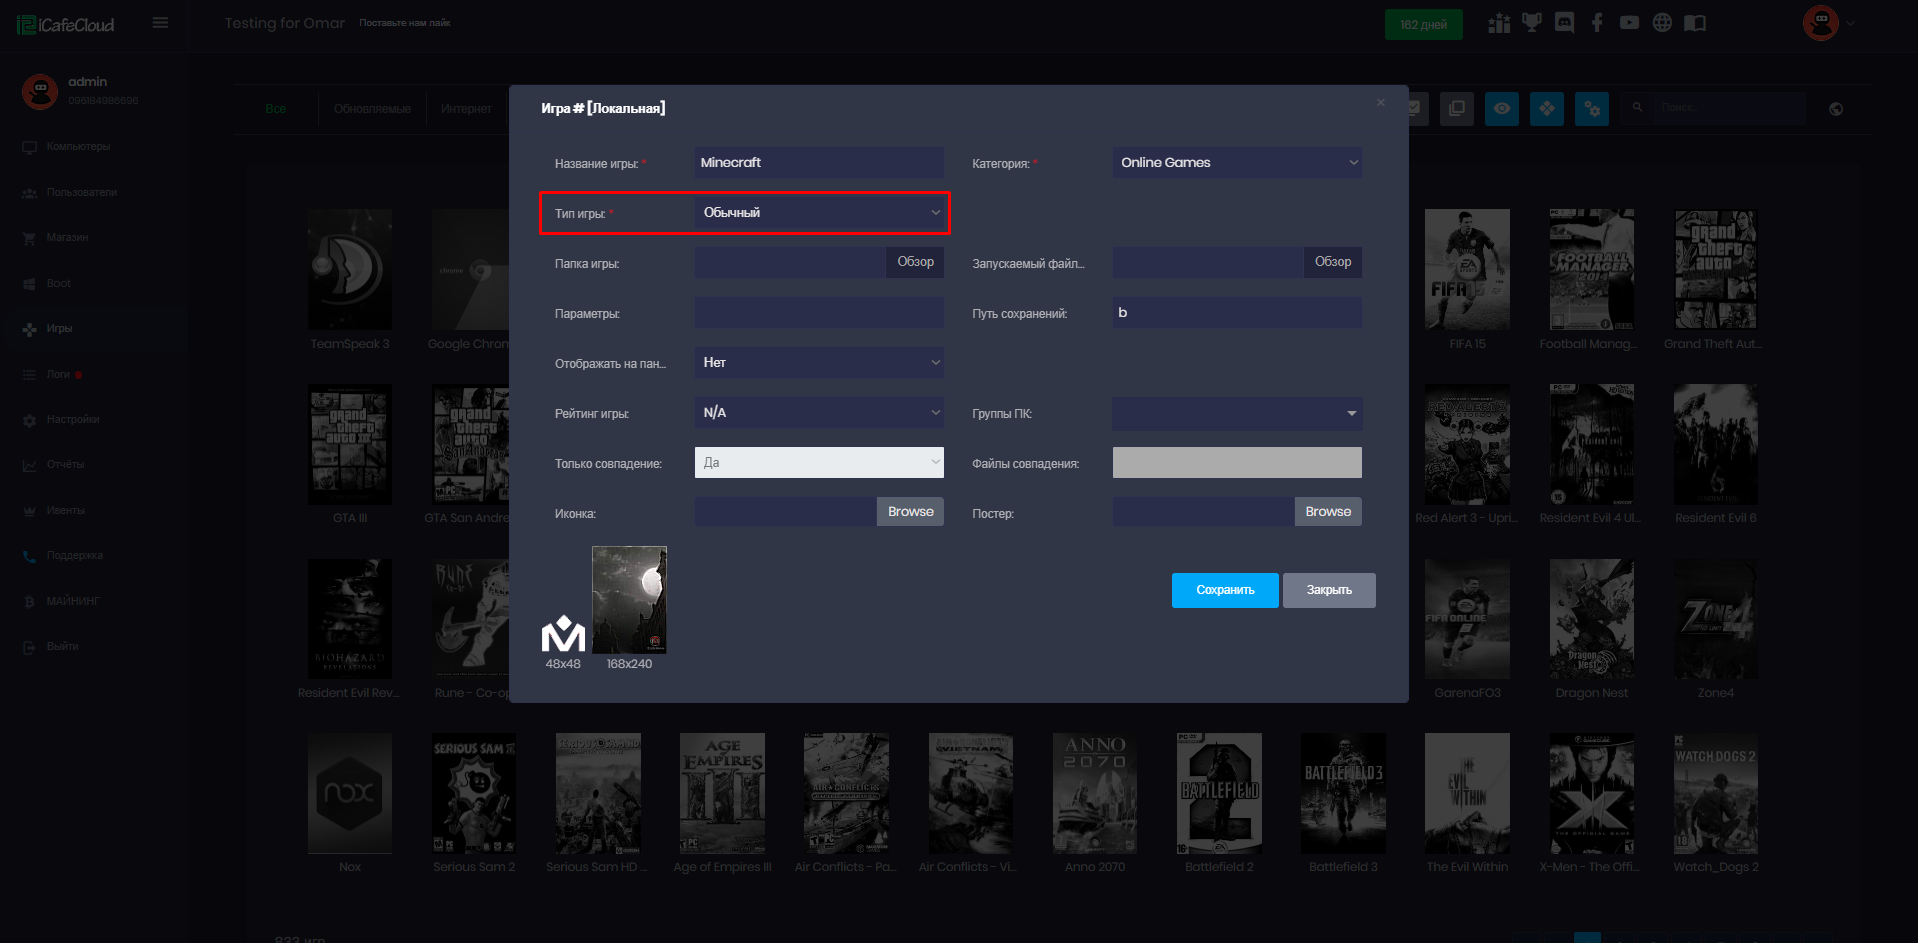Click Browse next to Постер

click(x=1328, y=512)
